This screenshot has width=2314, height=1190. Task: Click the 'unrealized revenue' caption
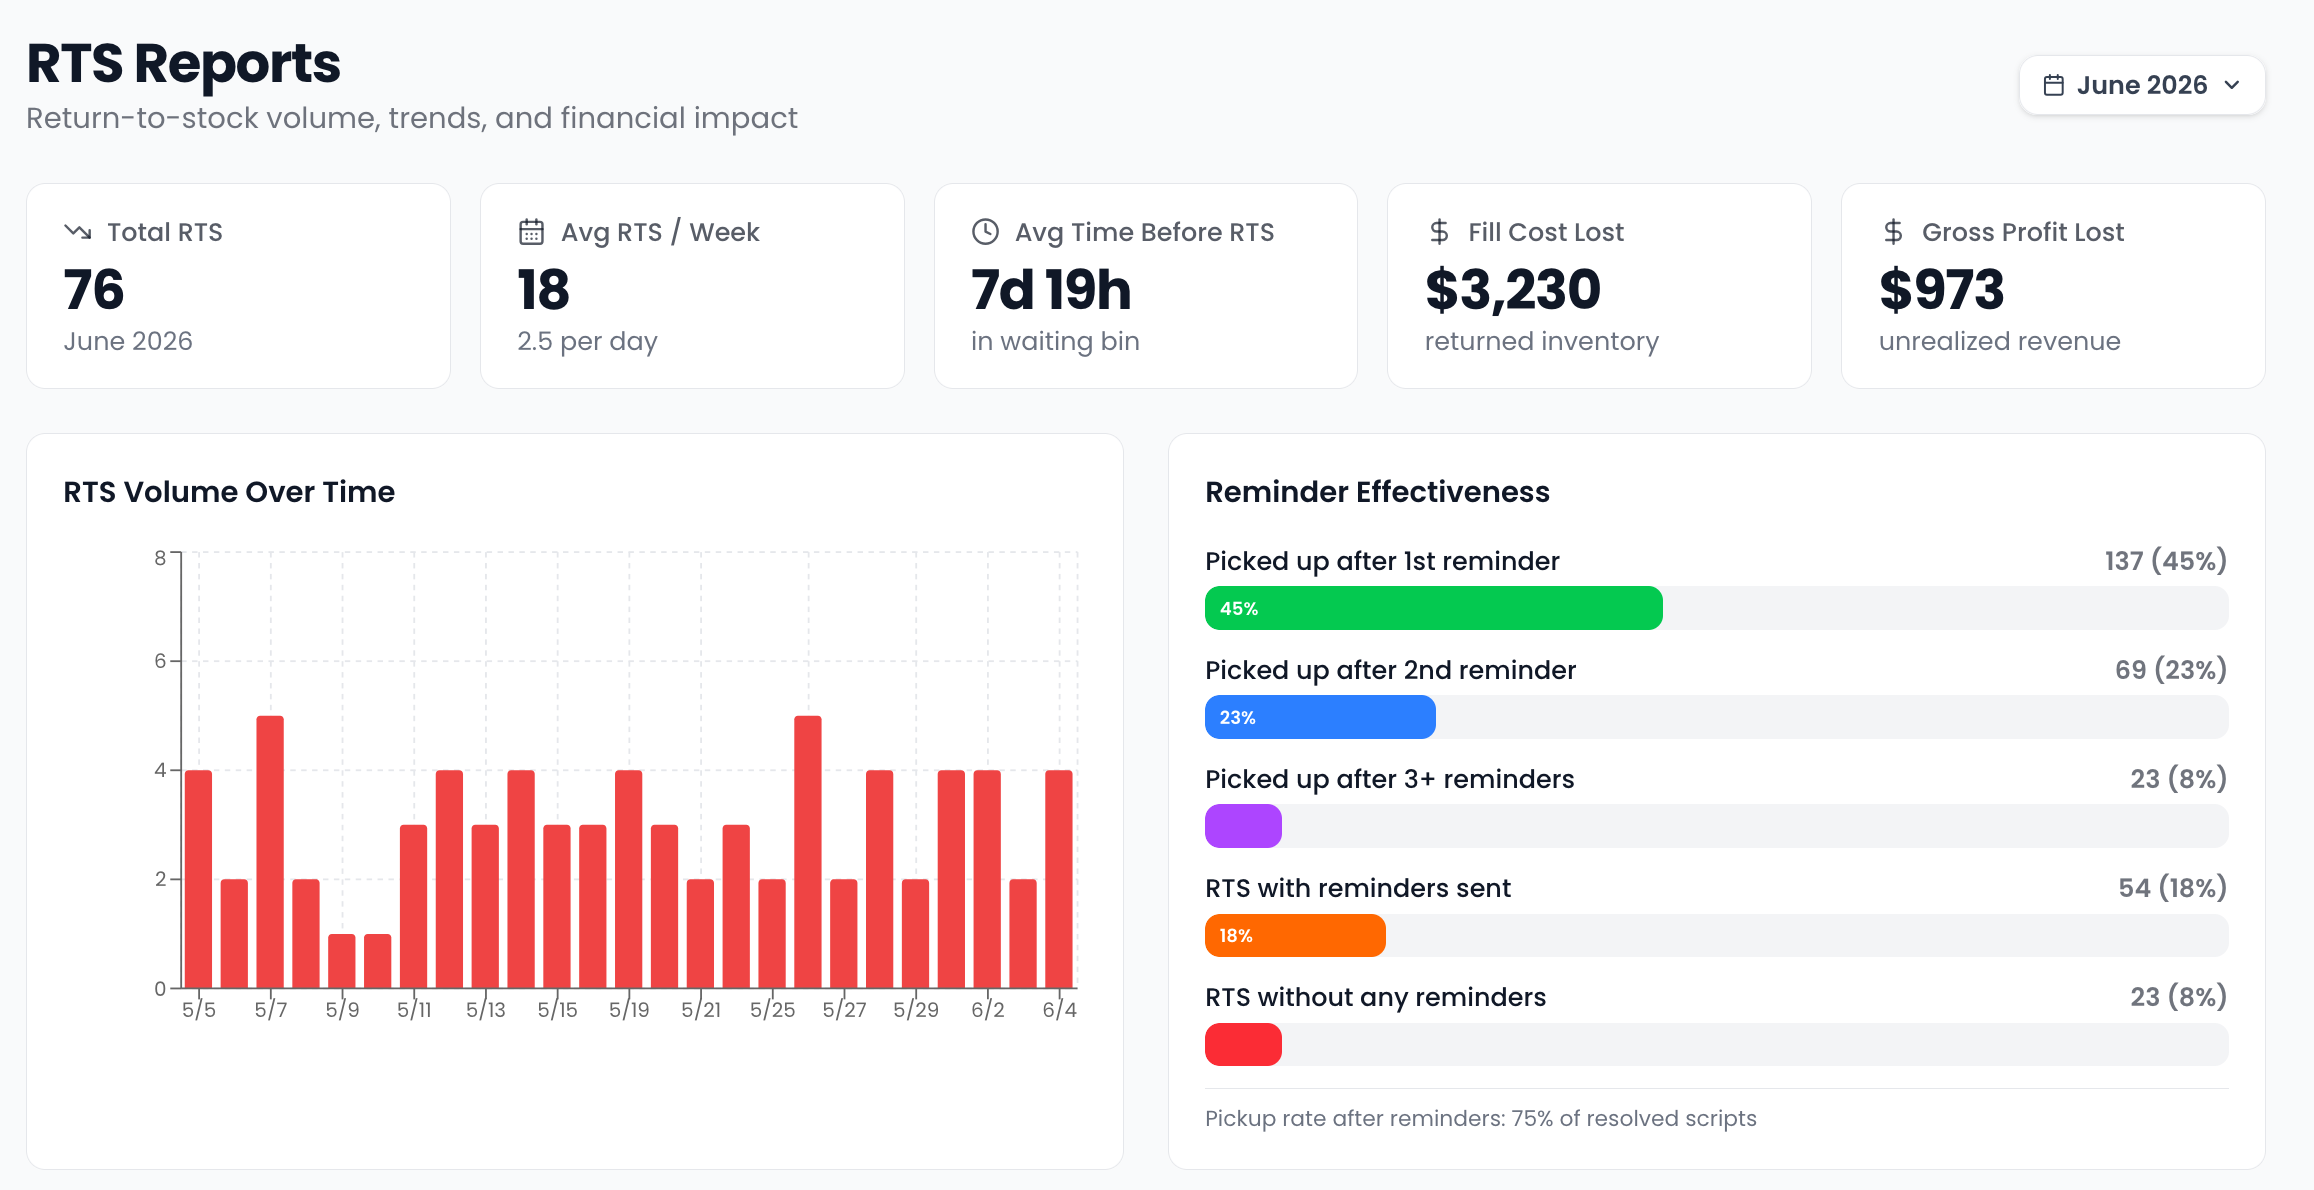click(2000, 341)
